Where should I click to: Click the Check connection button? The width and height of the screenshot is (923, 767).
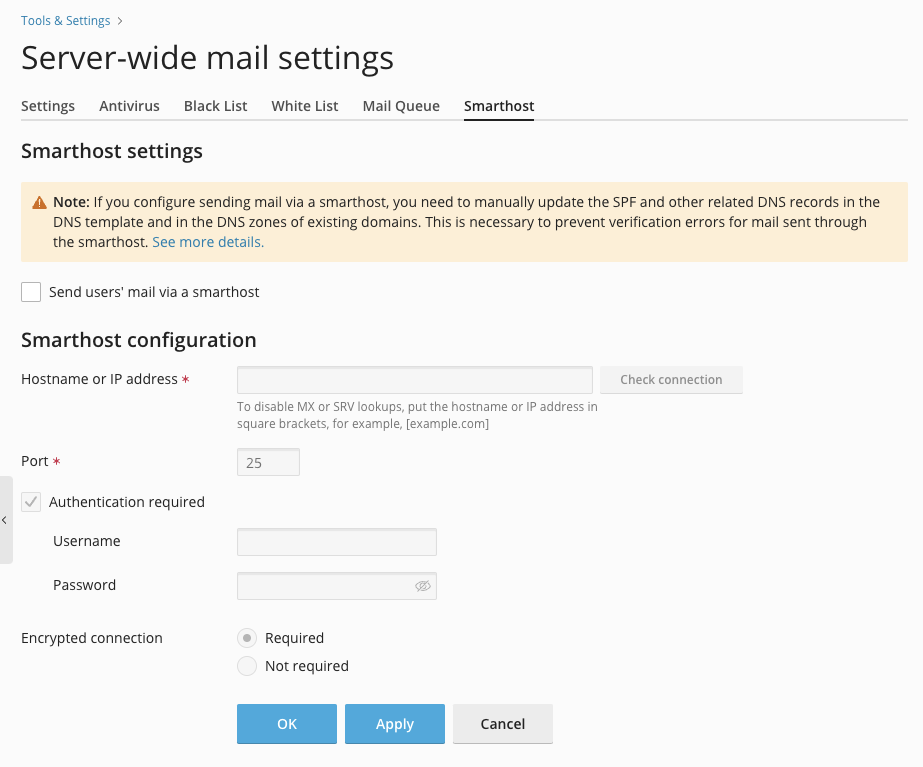click(x=671, y=380)
